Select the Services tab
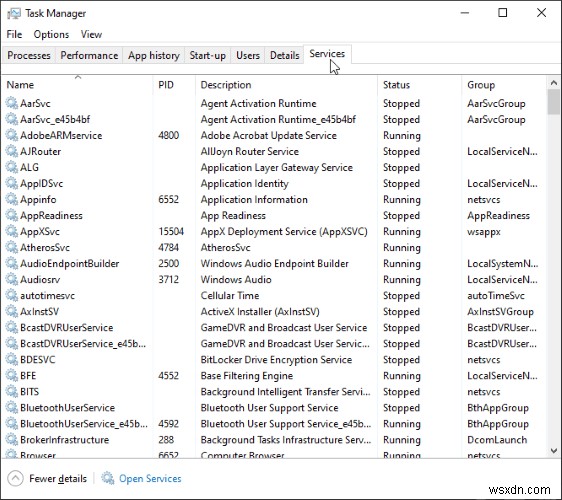Screen dimensions: 562x500 pyautogui.click(x=327, y=54)
